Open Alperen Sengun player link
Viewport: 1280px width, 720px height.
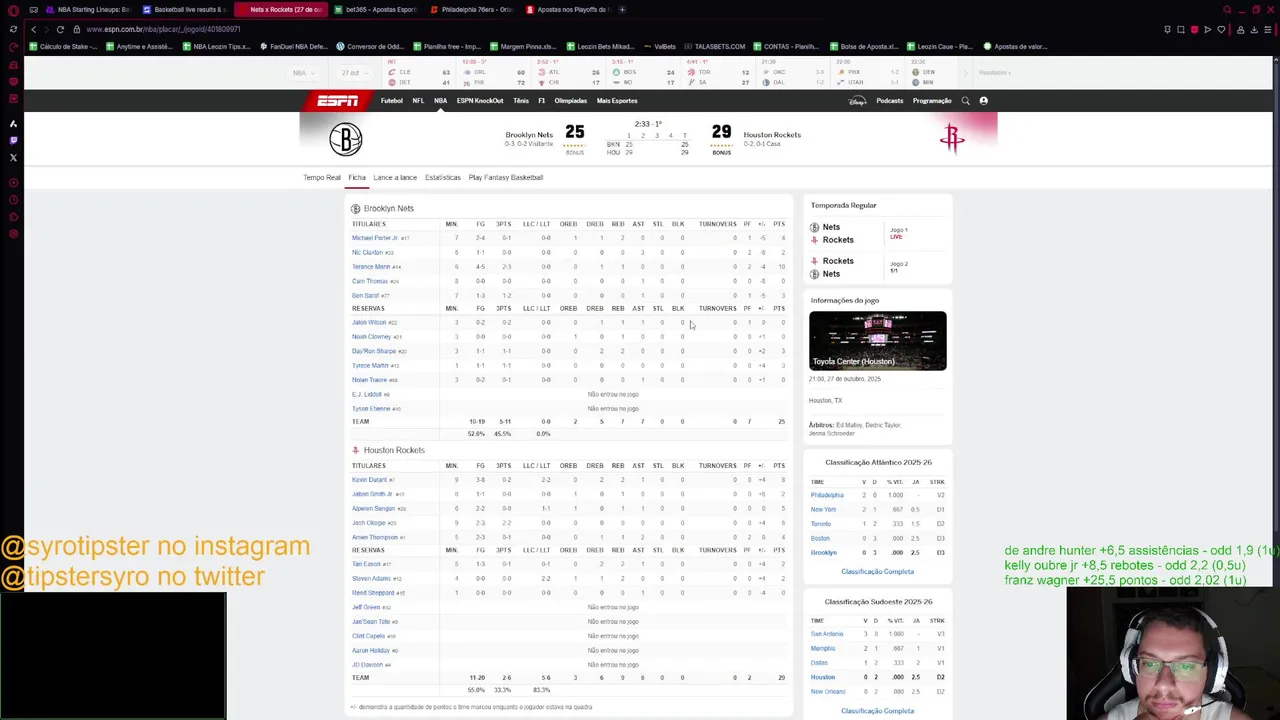tap(374, 509)
